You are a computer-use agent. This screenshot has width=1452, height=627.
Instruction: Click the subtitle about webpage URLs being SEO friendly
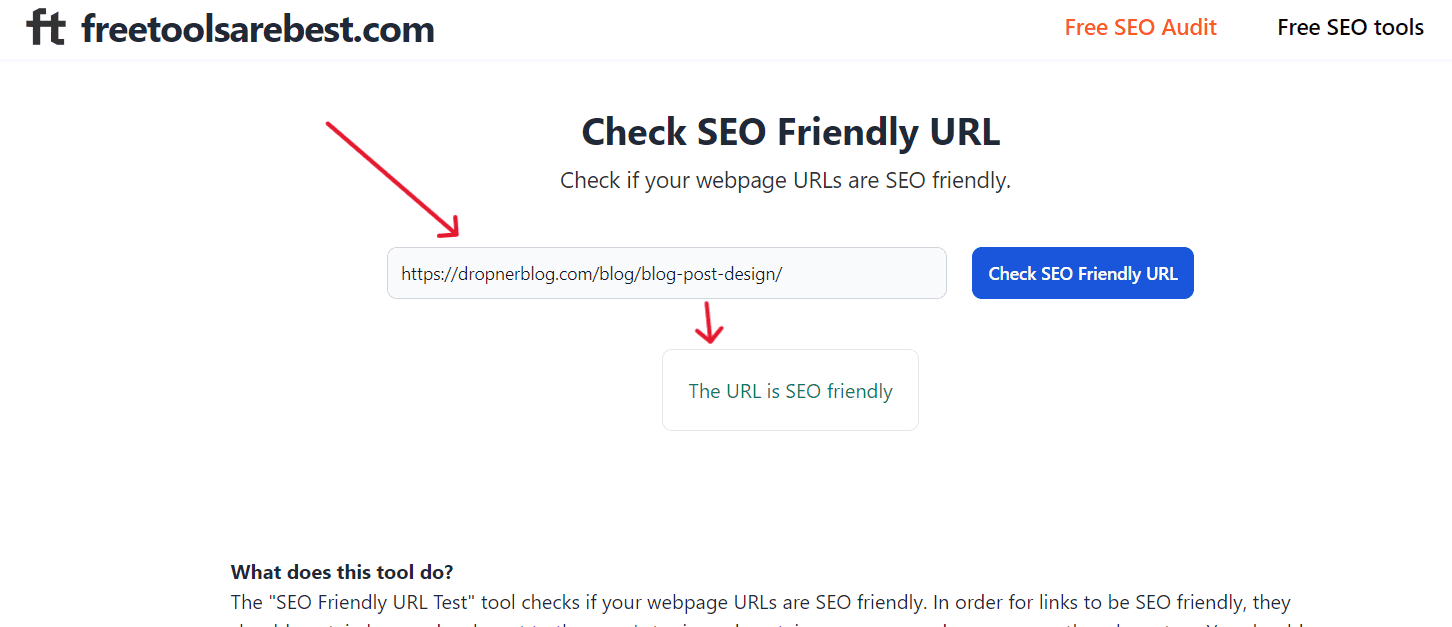pos(785,181)
